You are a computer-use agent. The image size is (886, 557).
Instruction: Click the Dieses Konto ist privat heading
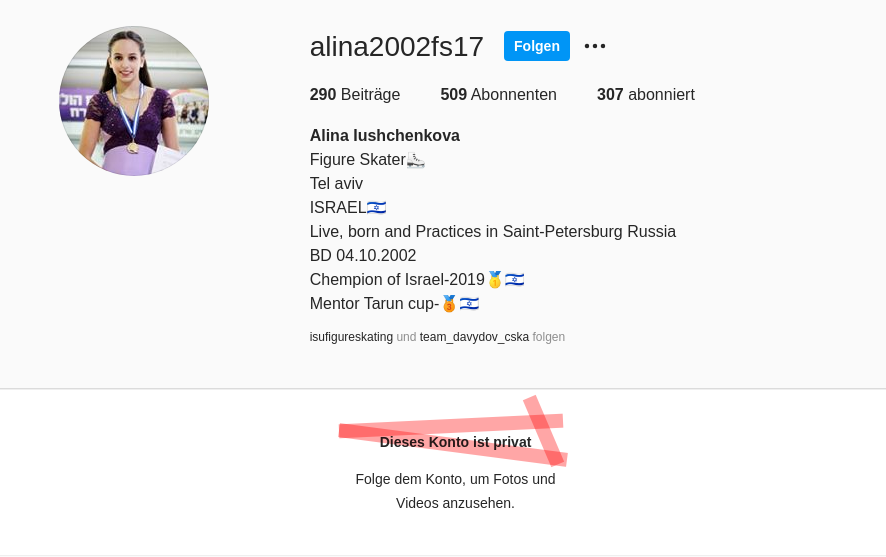[x=455, y=442]
